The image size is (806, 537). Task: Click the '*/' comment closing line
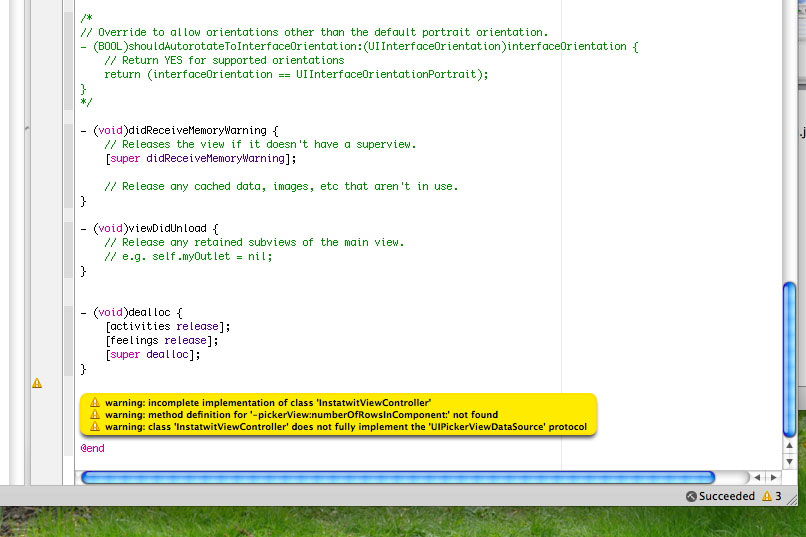pyautogui.click(x=86, y=102)
